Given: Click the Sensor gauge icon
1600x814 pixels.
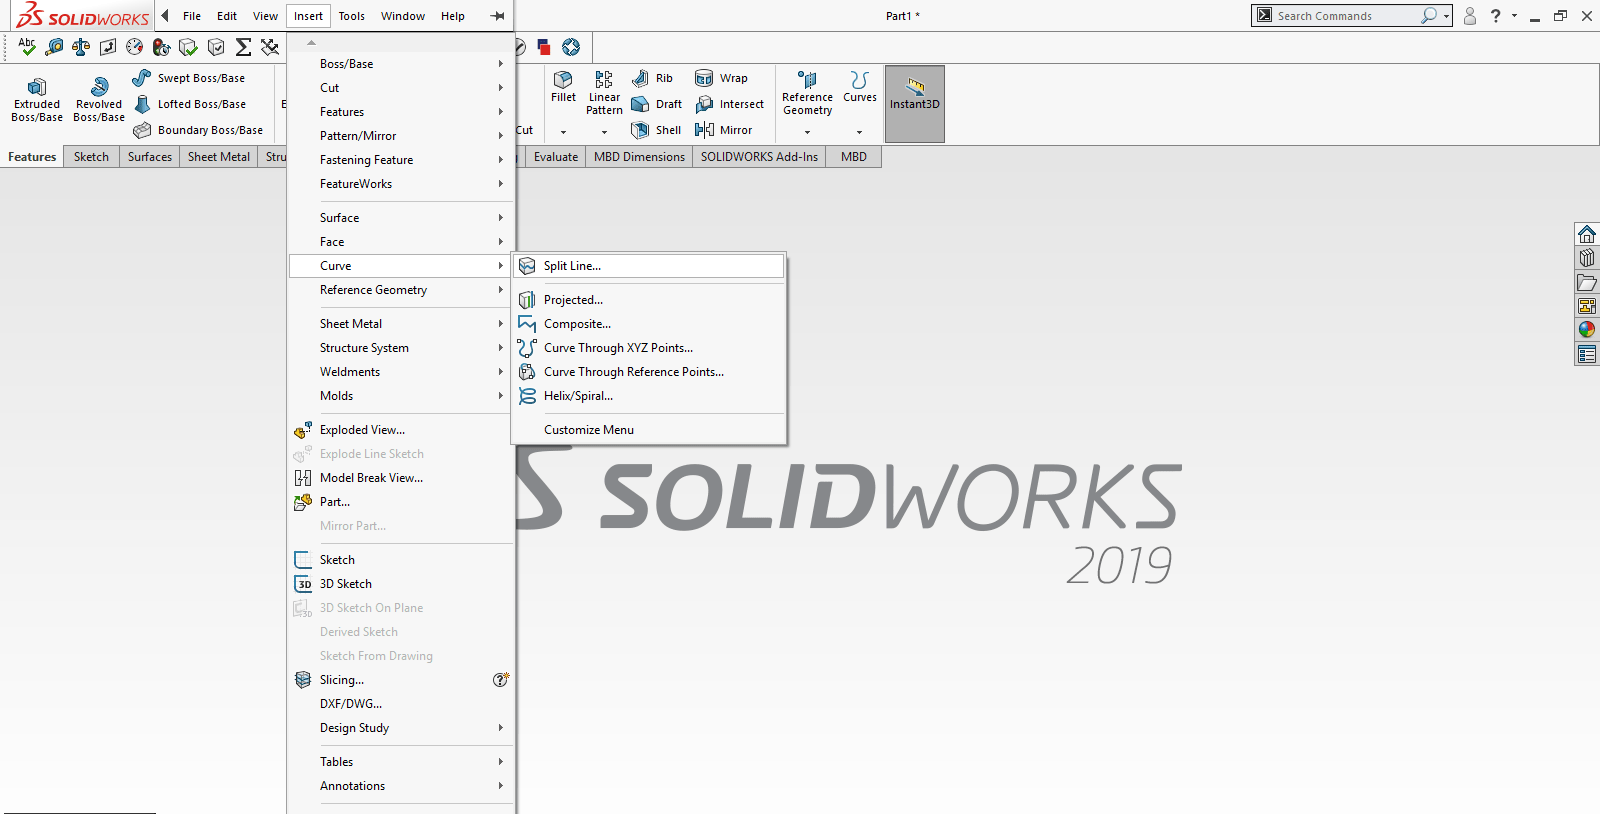Looking at the screenshot, I should (x=135, y=47).
